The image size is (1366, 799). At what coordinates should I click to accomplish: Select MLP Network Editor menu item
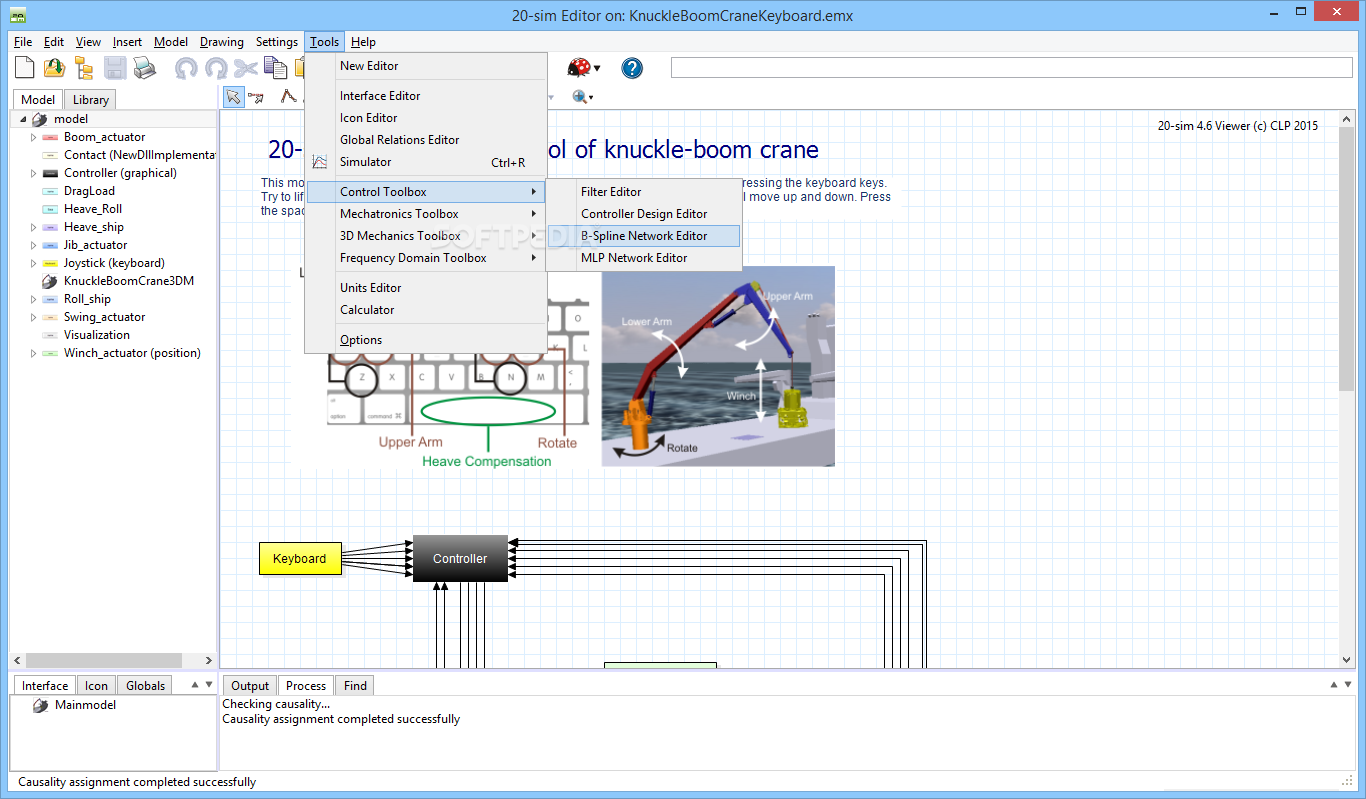644,258
